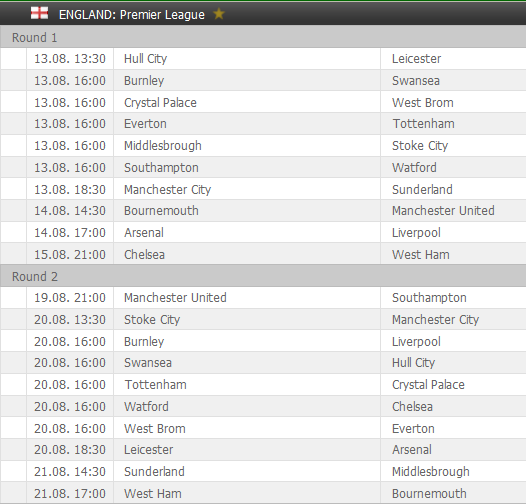526x504 pixels.
Task: Select the Chelsea vs West Ham fixture
Action: [263, 254]
